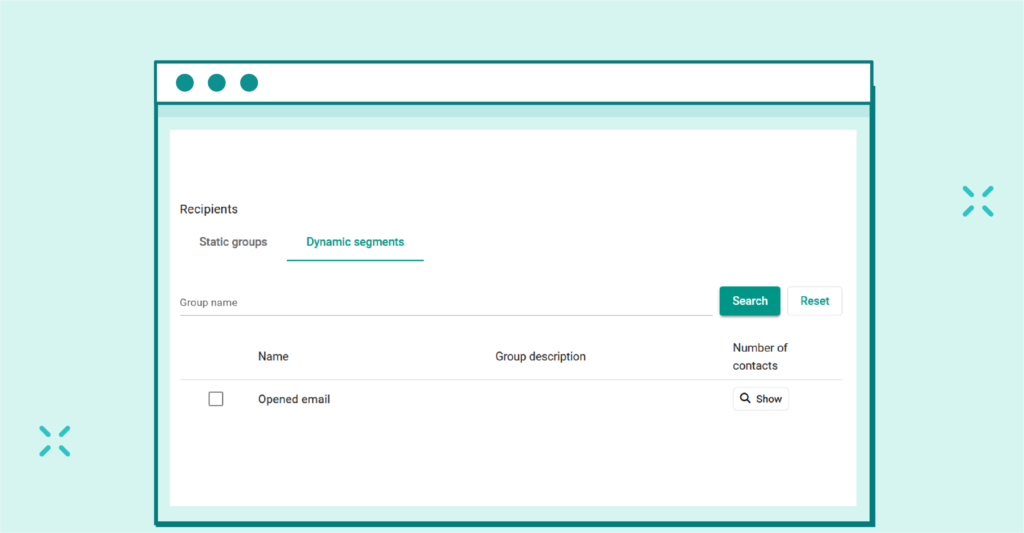Click the first teal dot in title bar

(x=185, y=83)
